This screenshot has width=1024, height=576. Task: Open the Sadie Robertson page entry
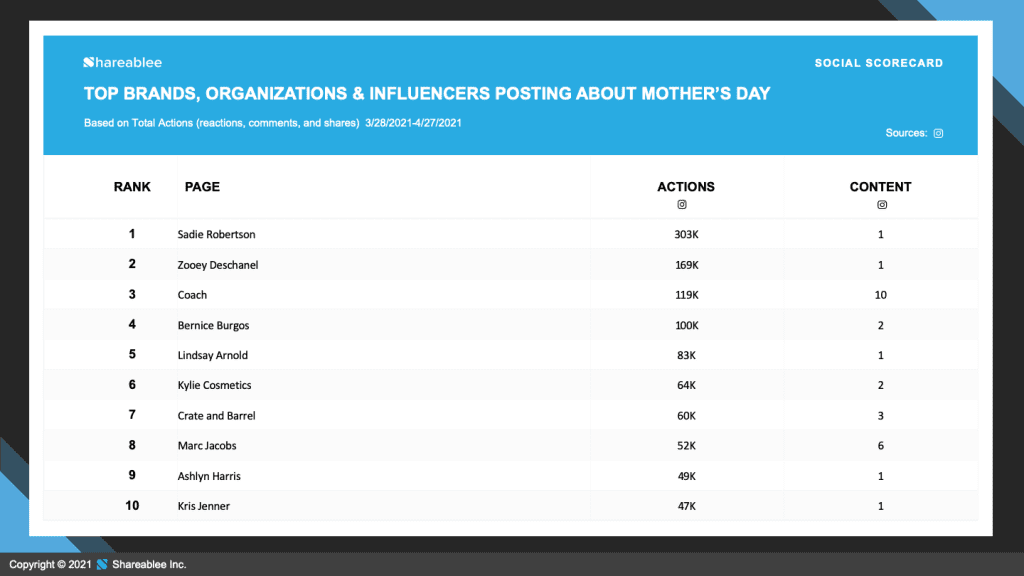[216, 235]
